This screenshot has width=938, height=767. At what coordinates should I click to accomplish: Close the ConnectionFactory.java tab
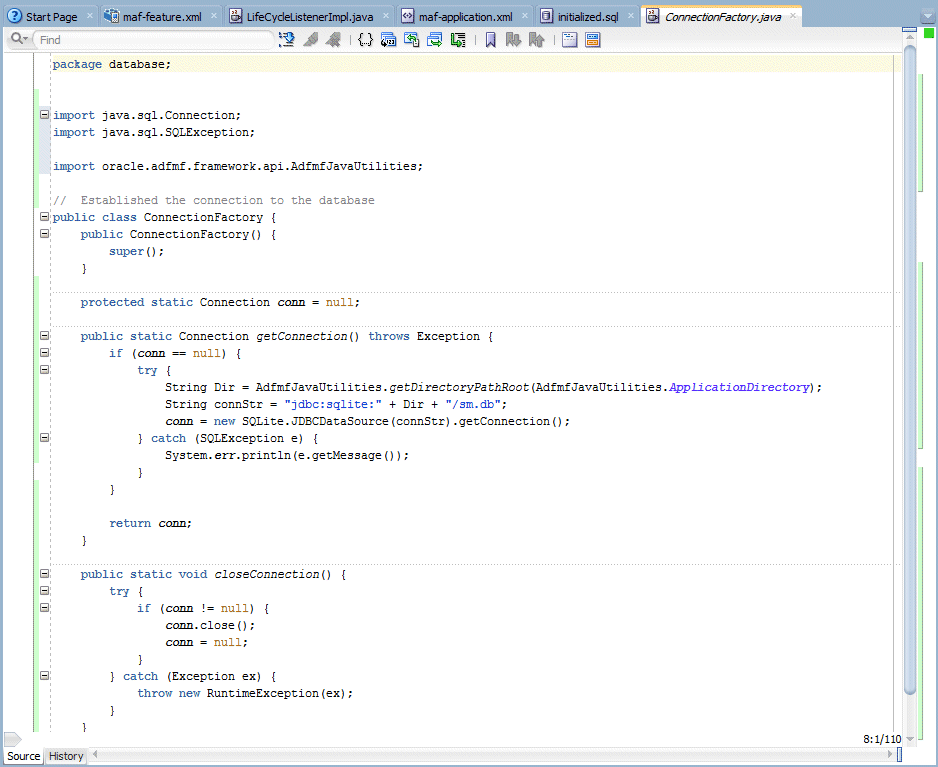pyautogui.click(x=793, y=16)
